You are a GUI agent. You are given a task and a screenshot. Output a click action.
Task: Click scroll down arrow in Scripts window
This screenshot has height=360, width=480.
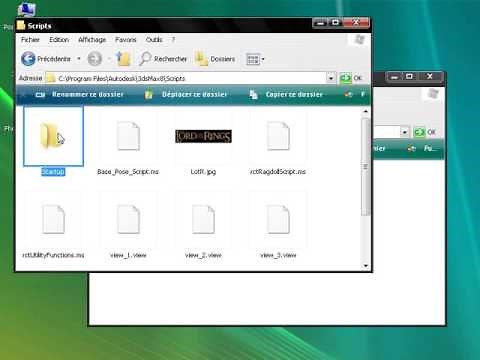366,266
